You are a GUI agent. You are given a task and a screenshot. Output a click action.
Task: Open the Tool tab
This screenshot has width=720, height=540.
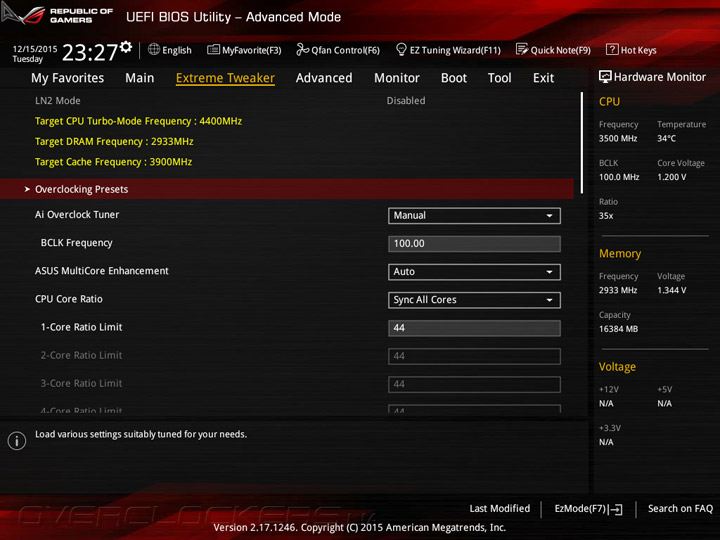[x=500, y=78]
